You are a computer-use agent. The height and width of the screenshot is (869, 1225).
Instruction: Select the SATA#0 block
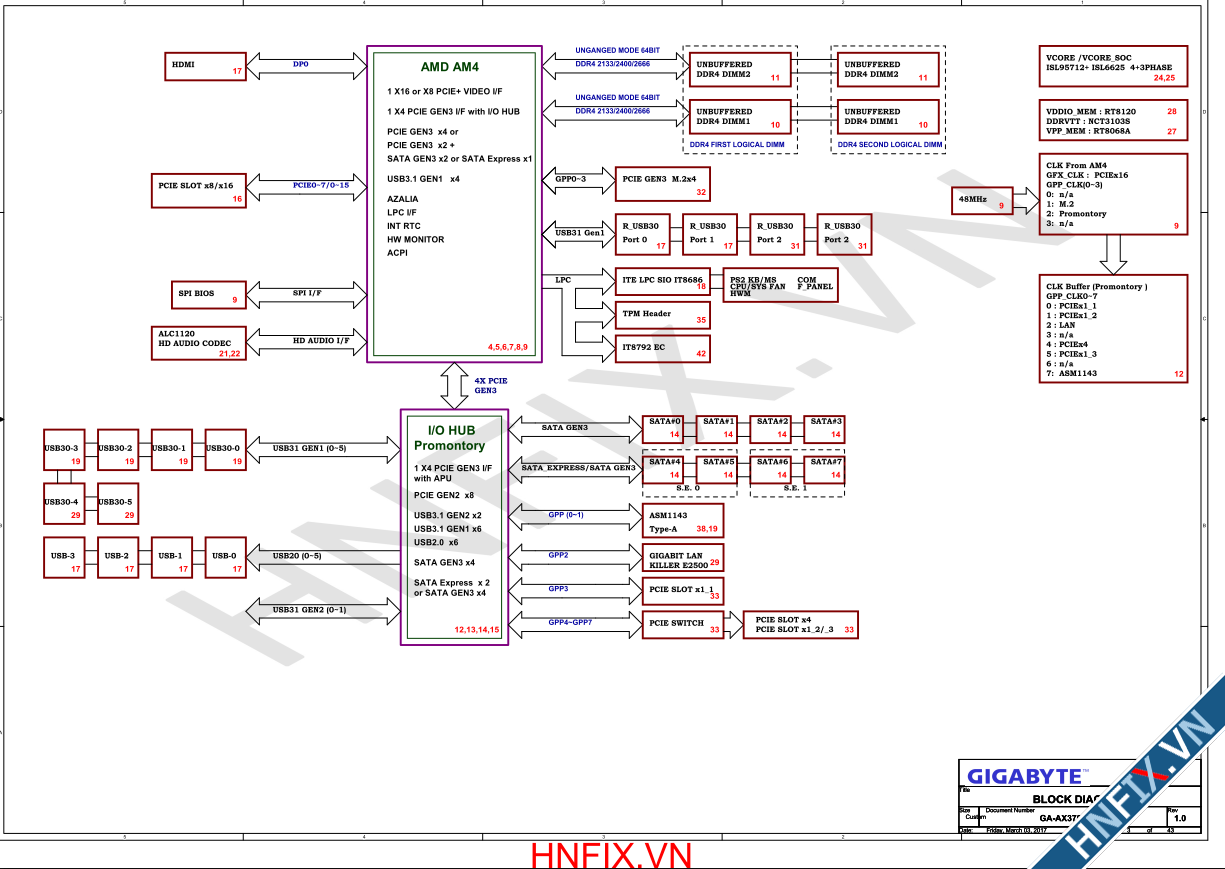point(664,428)
